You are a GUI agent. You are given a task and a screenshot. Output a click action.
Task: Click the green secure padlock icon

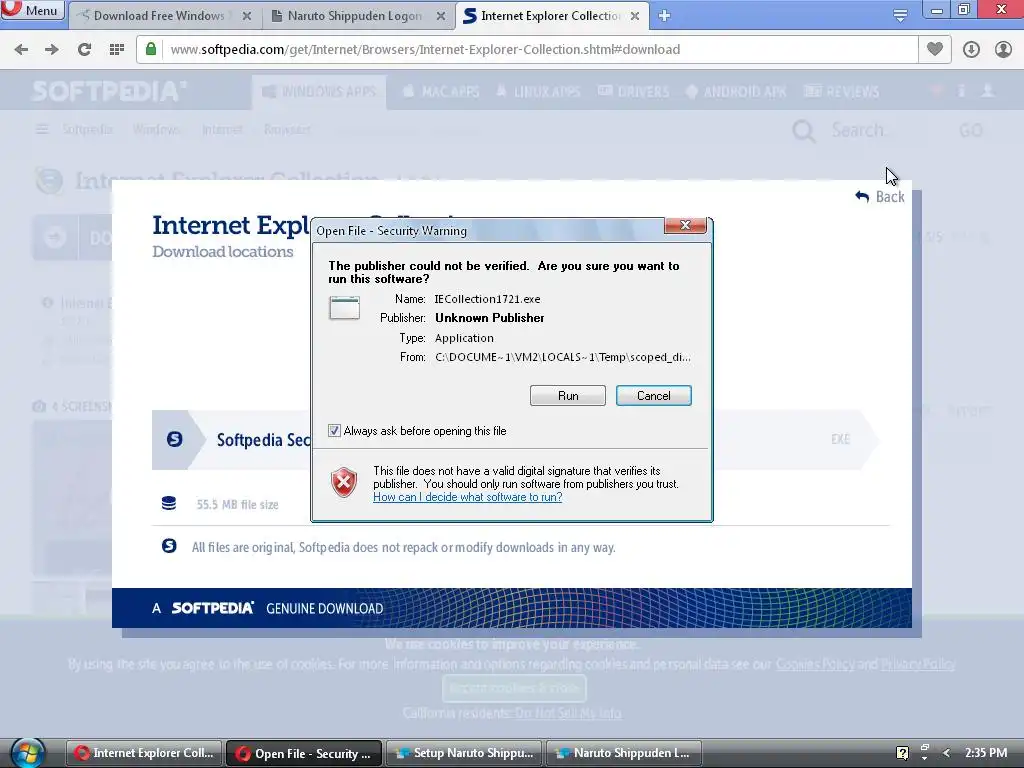[x=151, y=49]
